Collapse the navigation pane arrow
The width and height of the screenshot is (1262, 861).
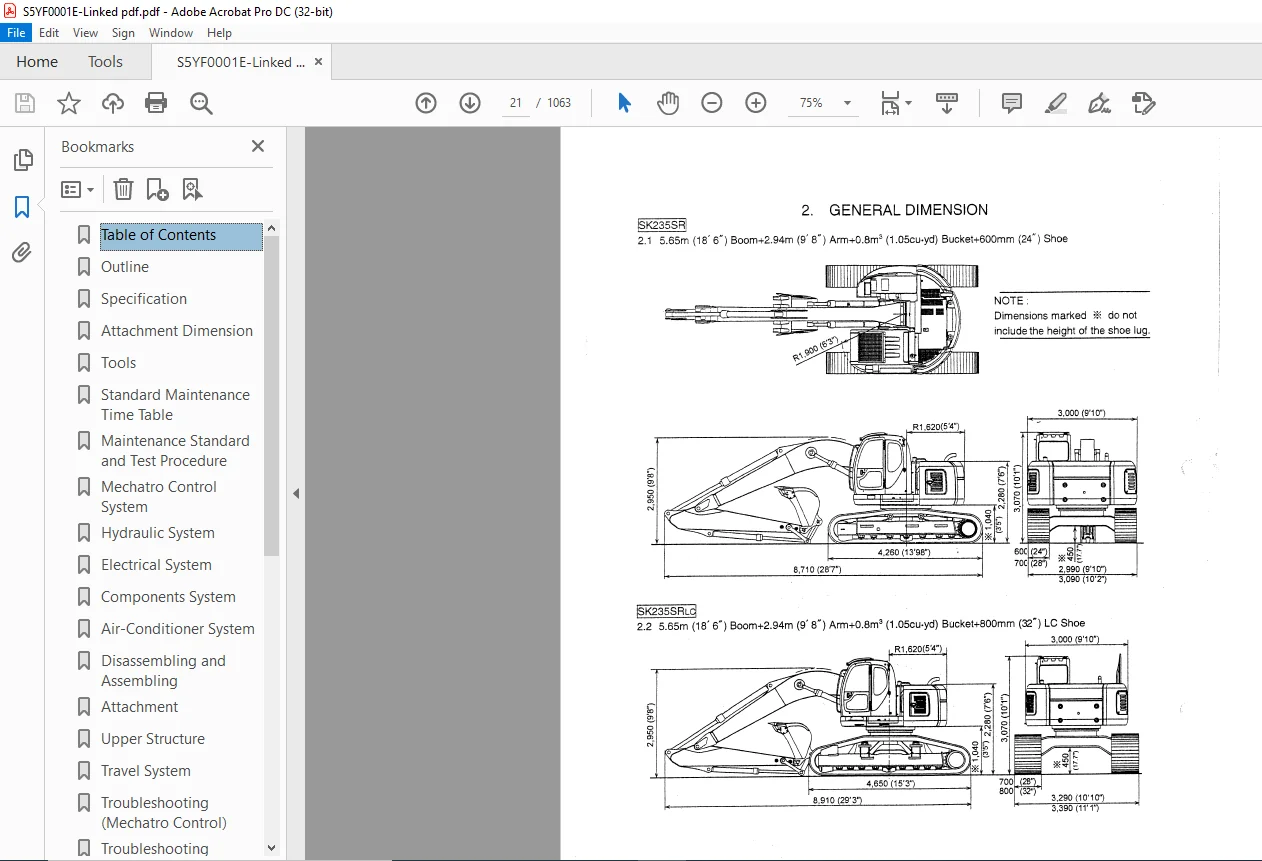(295, 493)
